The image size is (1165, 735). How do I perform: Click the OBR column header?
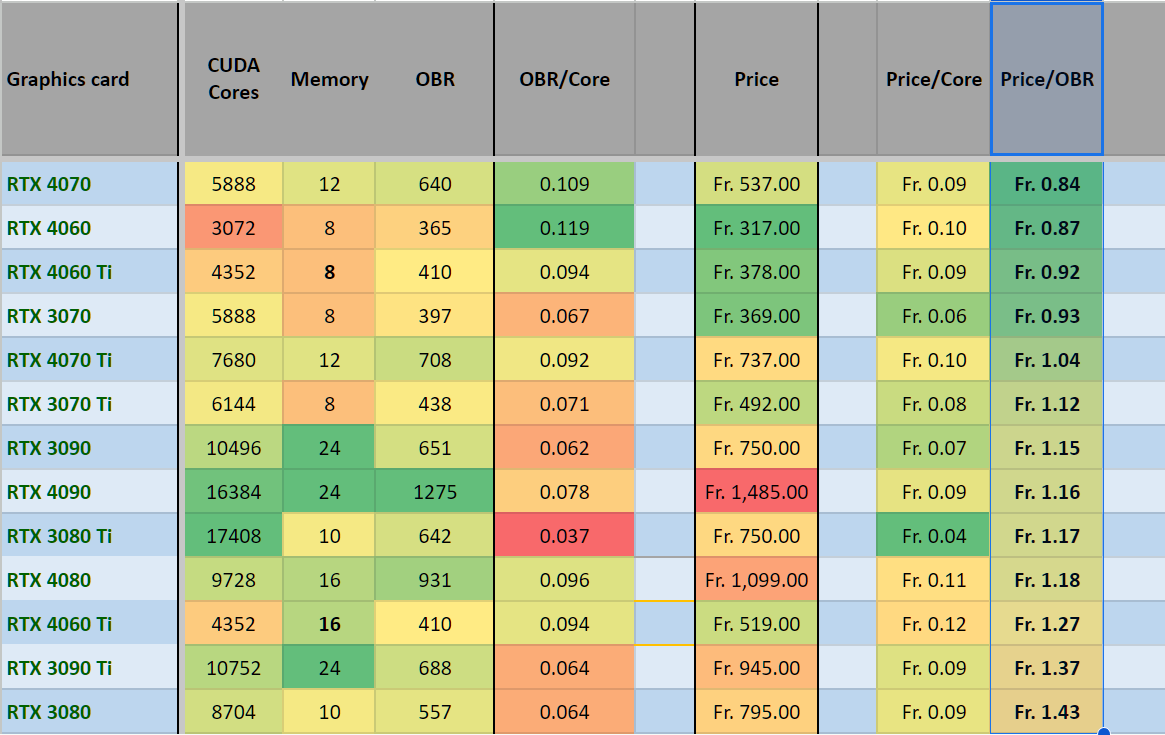coord(435,80)
